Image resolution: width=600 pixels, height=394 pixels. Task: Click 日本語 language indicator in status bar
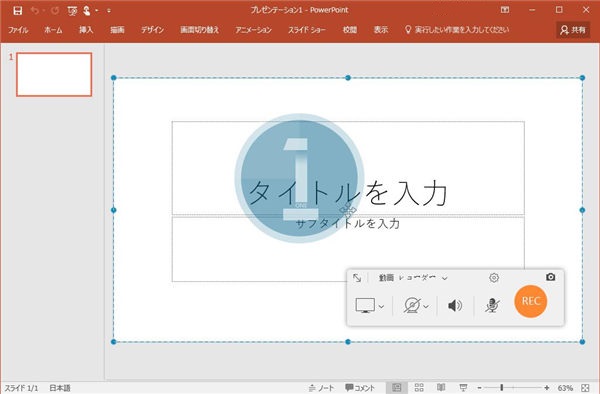click(x=60, y=388)
